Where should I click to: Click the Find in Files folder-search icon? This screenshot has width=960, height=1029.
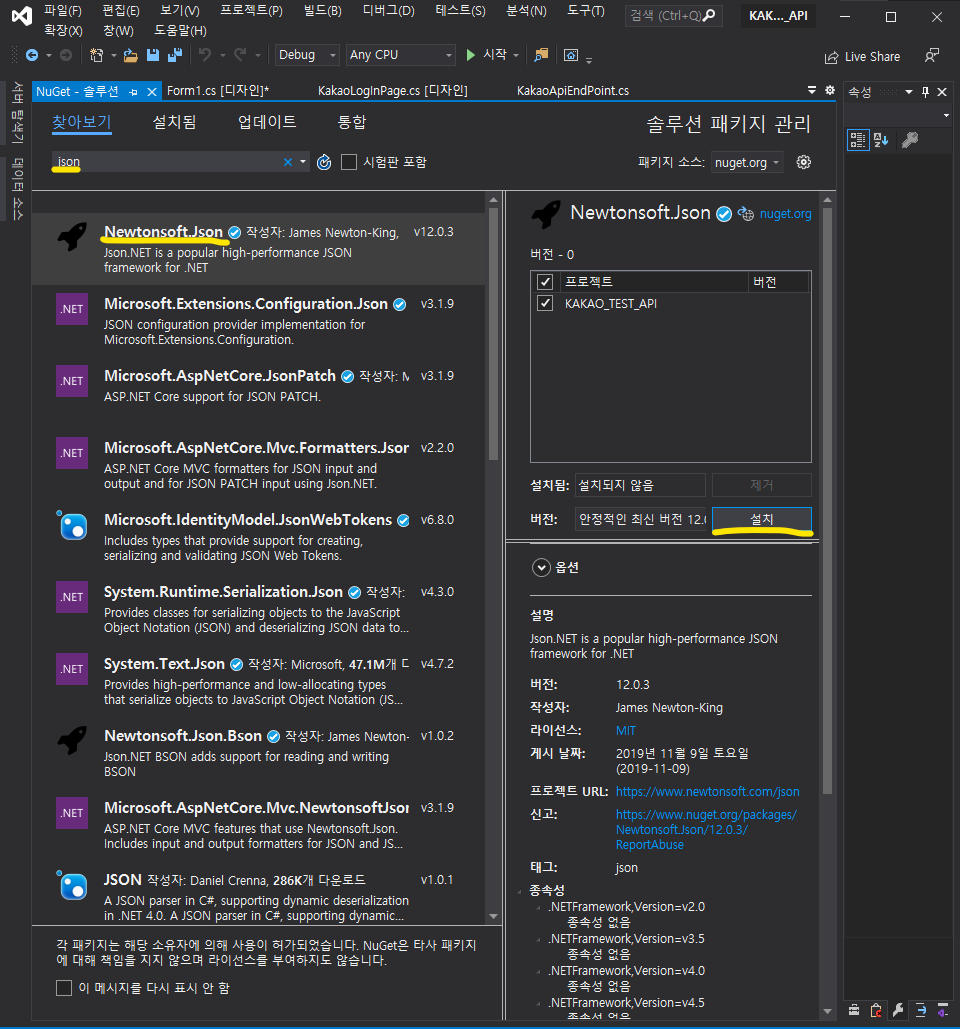click(541, 56)
